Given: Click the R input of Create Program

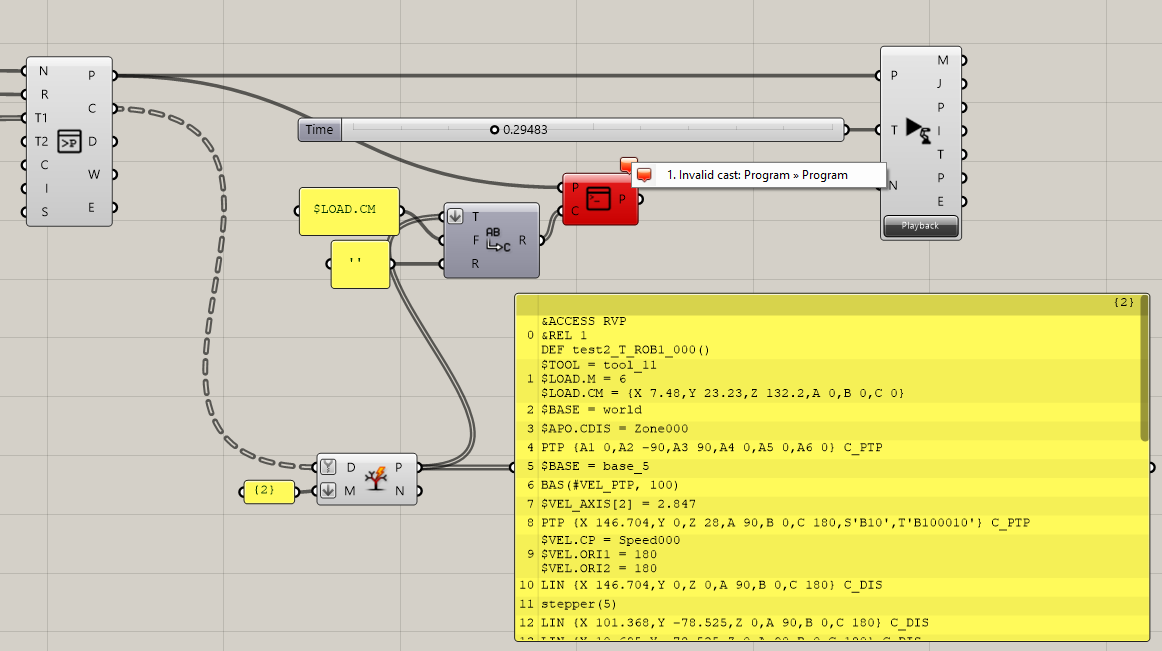Looking at the screenshot, I should point(44,94).
